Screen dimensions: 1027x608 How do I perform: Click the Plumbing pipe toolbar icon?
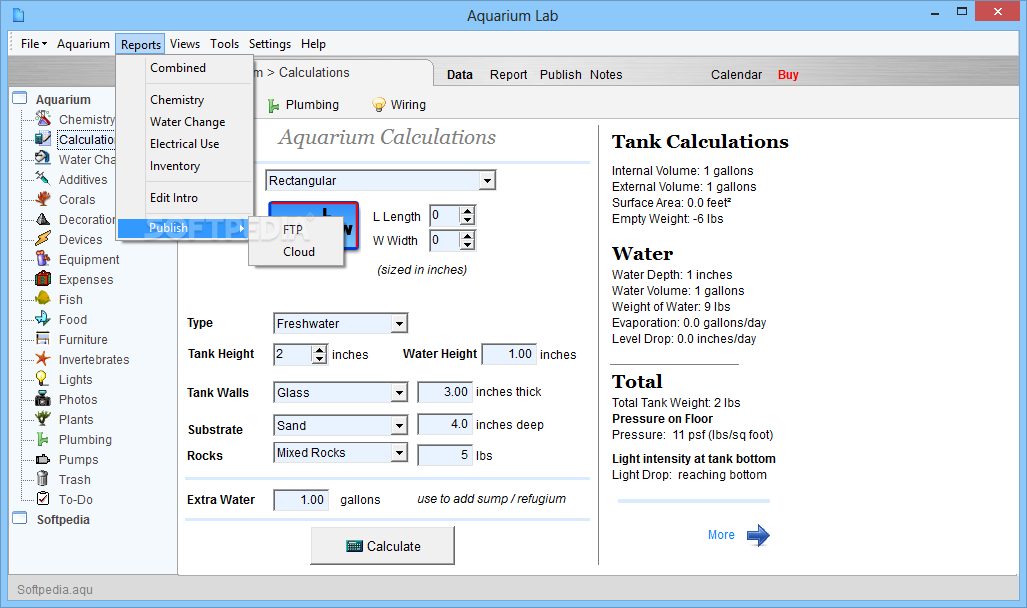[x=274, y=105]
